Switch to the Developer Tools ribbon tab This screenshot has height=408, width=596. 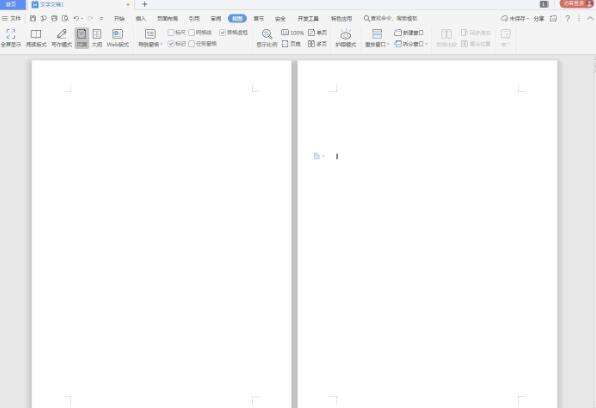308,18
